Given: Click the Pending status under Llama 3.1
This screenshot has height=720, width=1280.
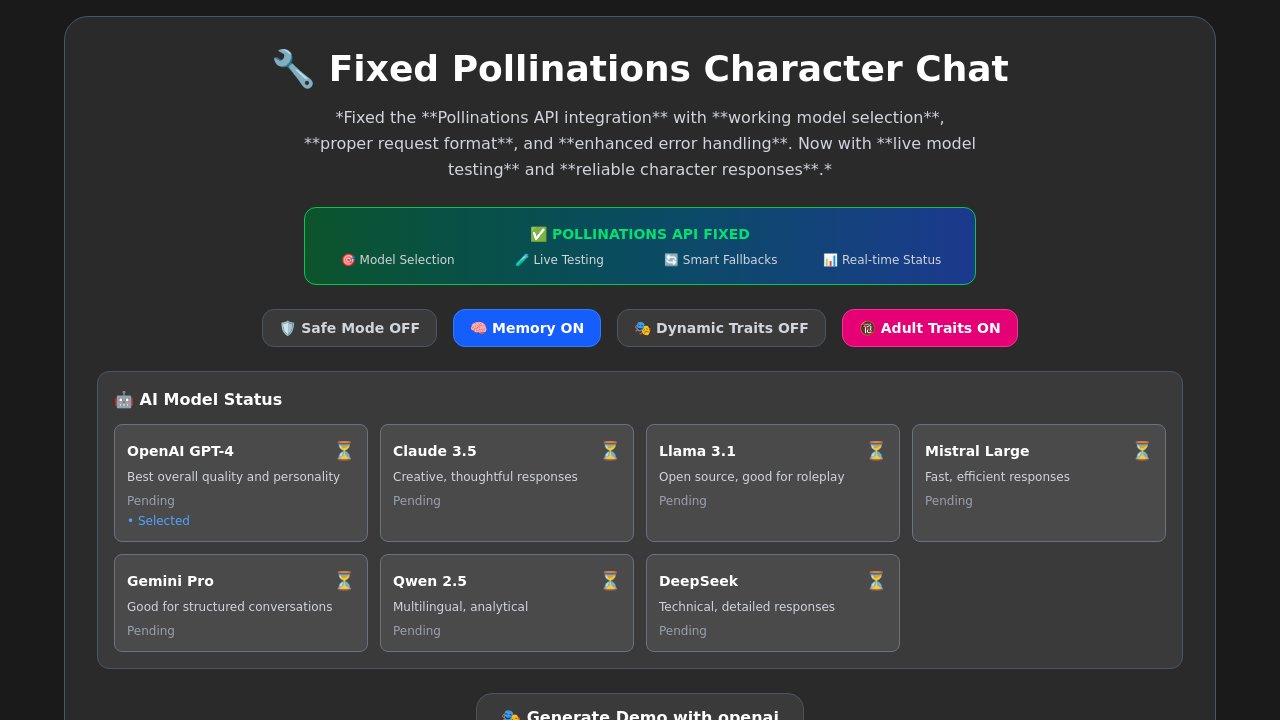Looking at the screenshot, I should pos(683,501).
